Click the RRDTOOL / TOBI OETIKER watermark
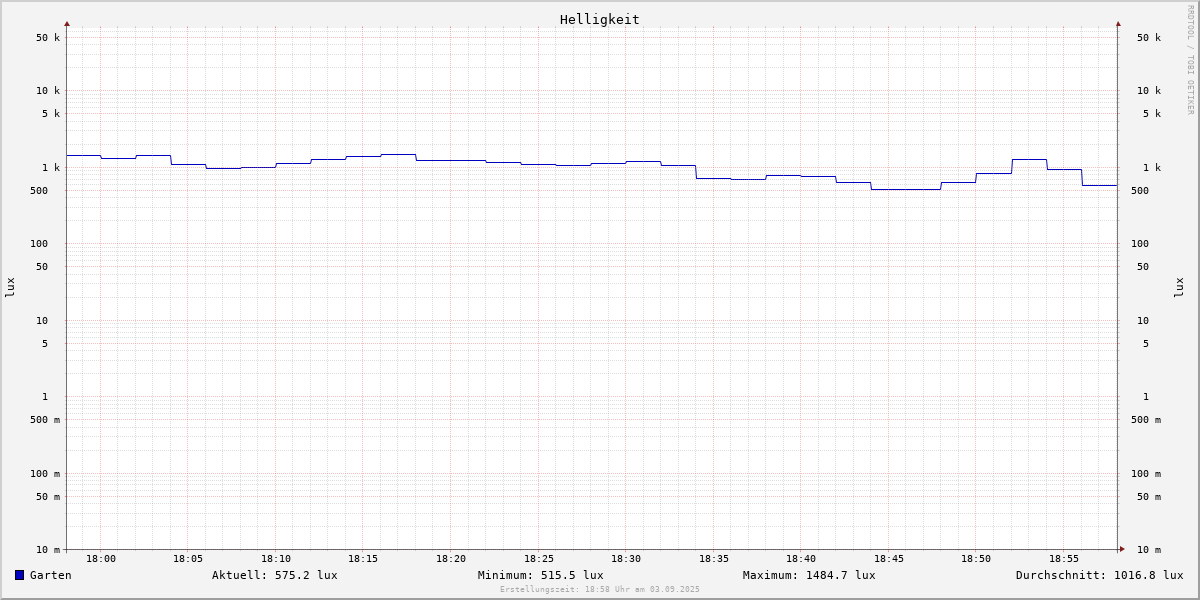 (x=1190, y=60)
